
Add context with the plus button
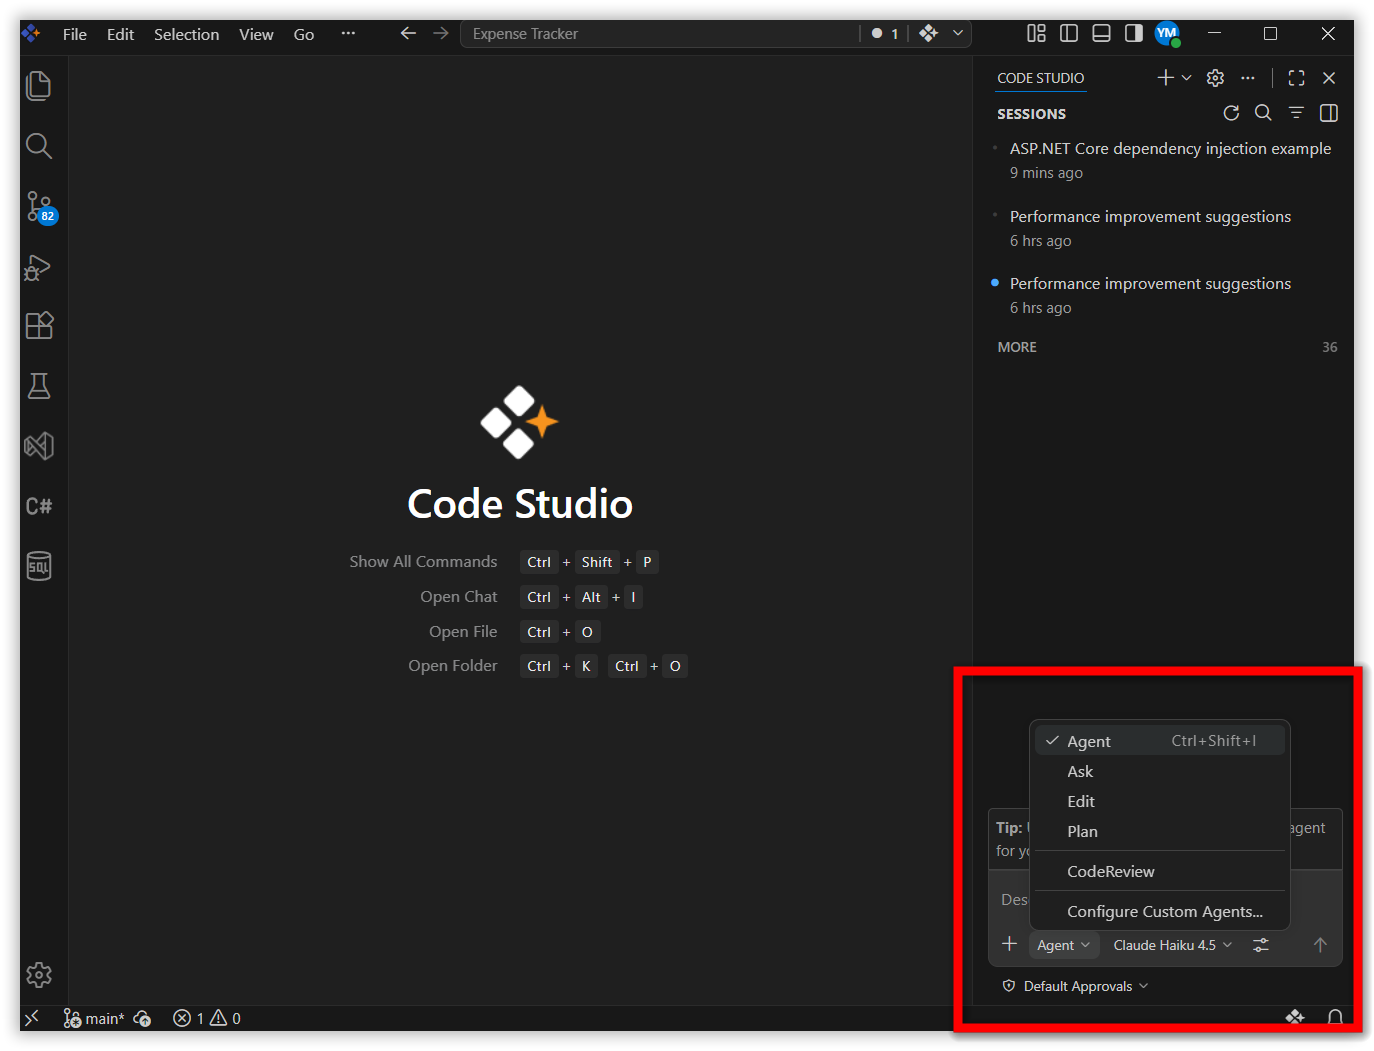(1010, 944)
